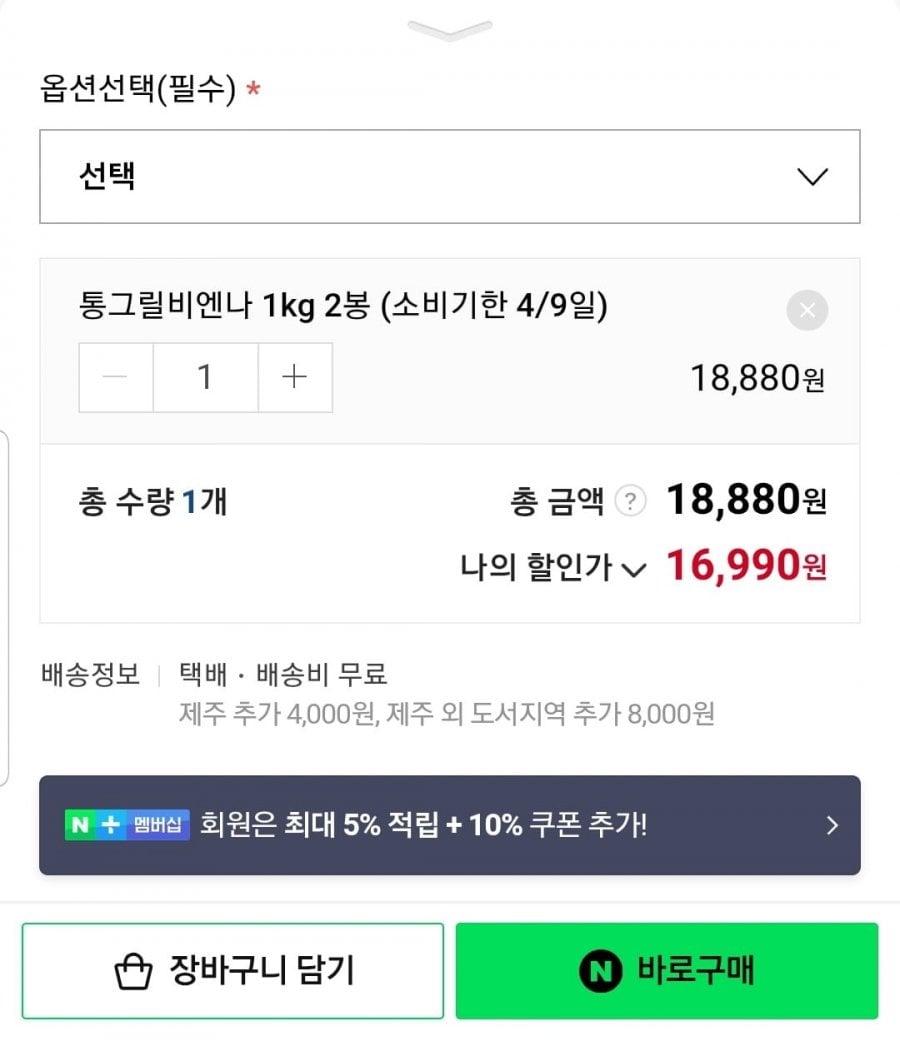Viewport: 900px width, 1041px height.
Task: Expand the 나의 할인가 discount details
Action: pos(633,569)
